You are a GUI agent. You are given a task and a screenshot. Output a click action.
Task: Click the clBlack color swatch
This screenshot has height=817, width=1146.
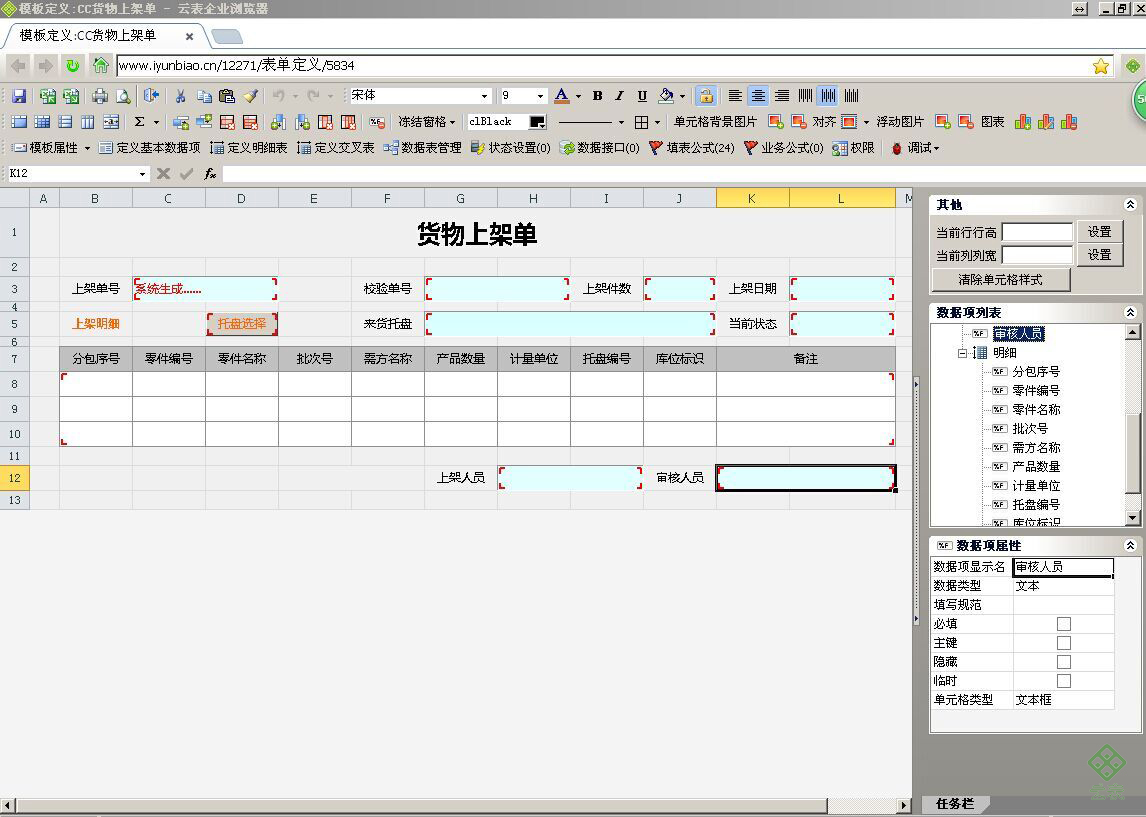click(537, 122)
